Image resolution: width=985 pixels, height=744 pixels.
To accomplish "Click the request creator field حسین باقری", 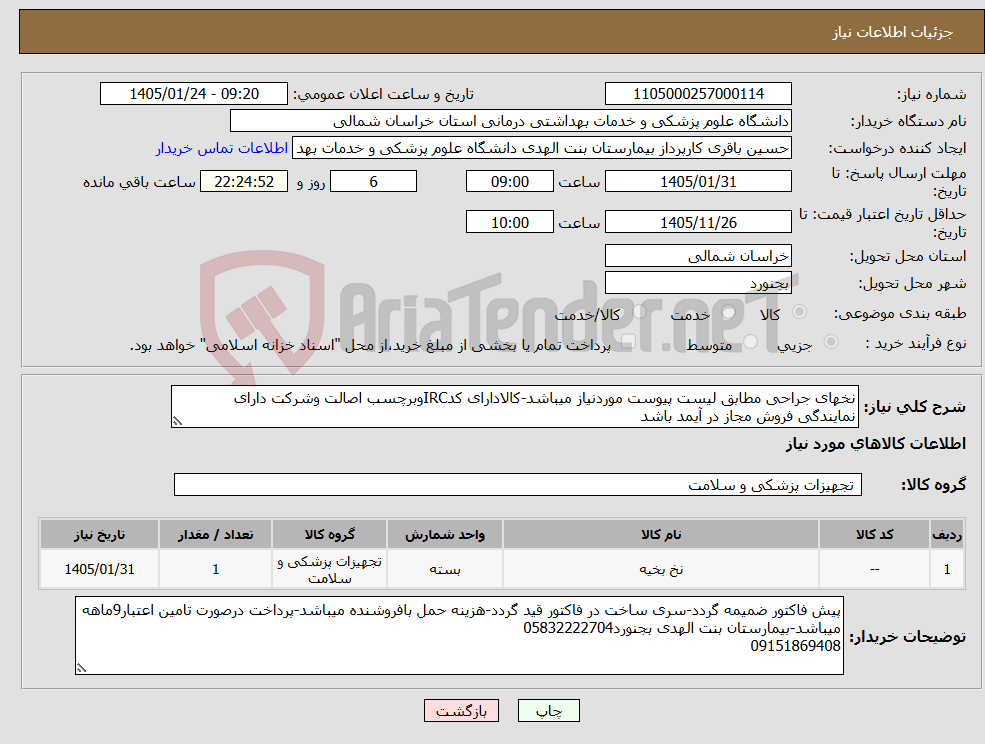I will [x=541, y=148].
